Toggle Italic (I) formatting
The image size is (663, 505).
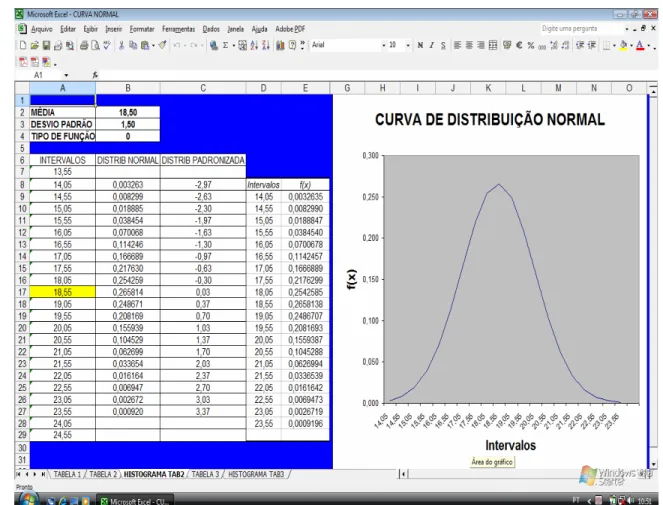pos(431,45)
